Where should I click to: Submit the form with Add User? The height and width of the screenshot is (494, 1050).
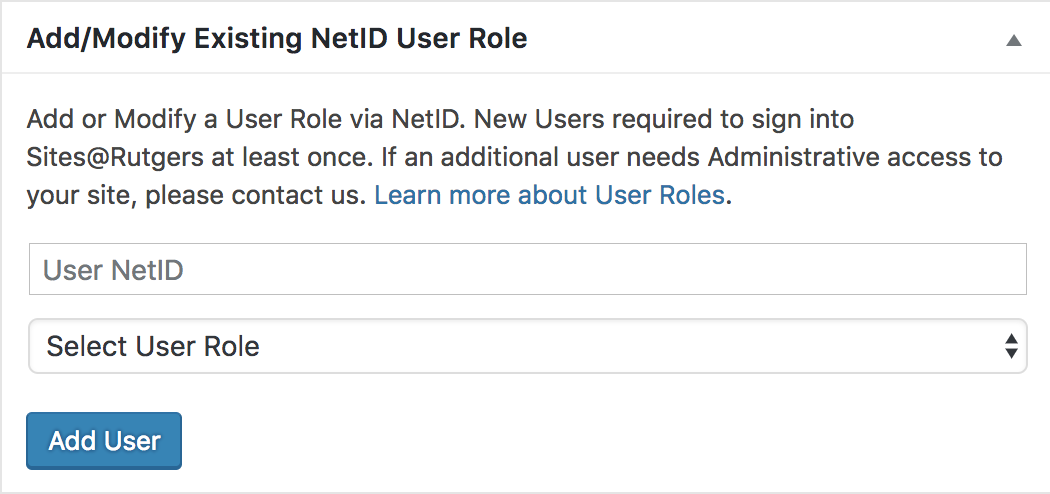[x=104, y=441]
